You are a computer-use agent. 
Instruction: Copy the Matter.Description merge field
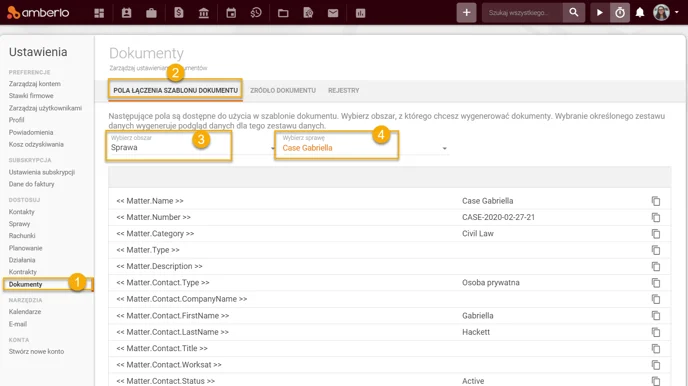click(x=656, y=266)
